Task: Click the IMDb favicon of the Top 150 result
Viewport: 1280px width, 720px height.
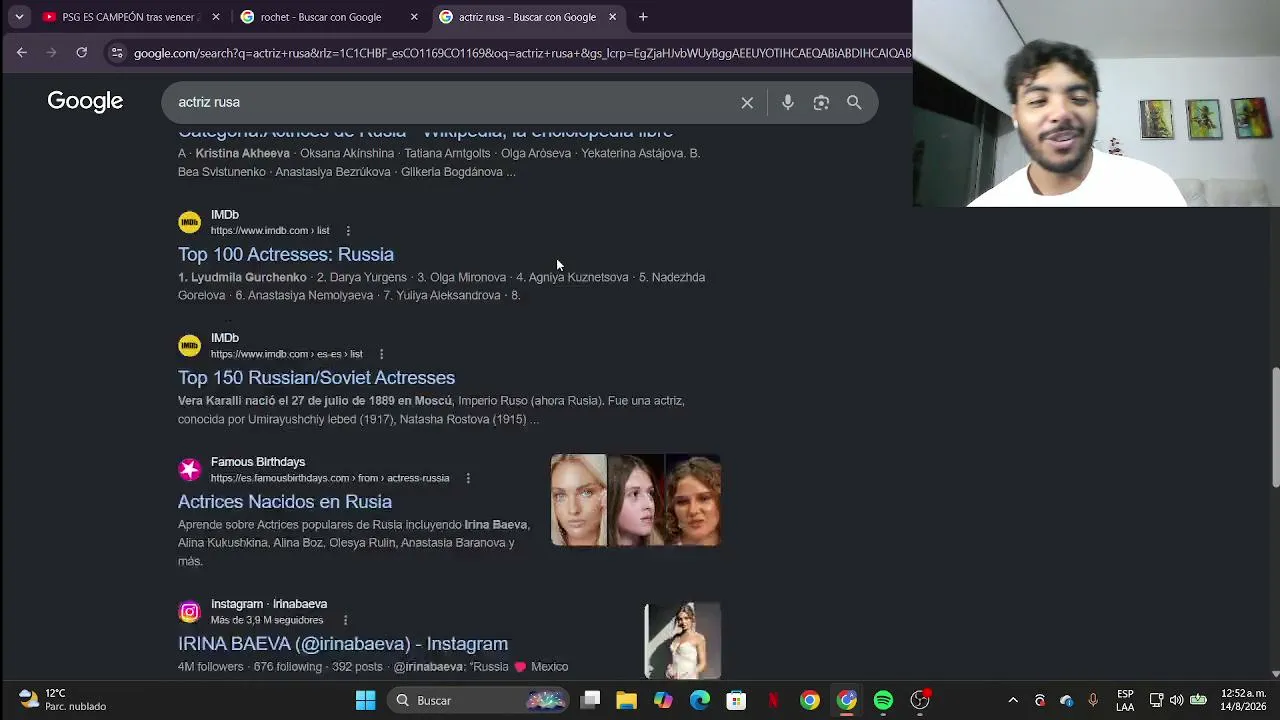Action: pyautogui.click(x=189, y=345)
